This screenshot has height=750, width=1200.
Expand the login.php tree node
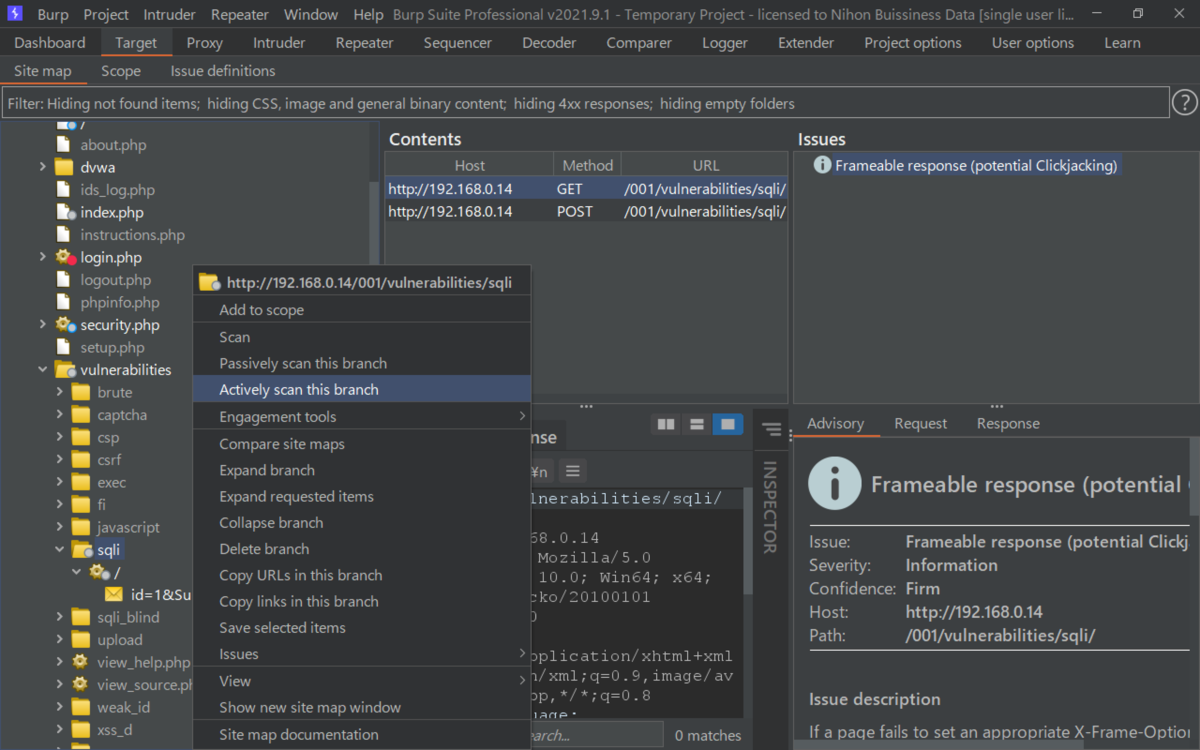43,257
